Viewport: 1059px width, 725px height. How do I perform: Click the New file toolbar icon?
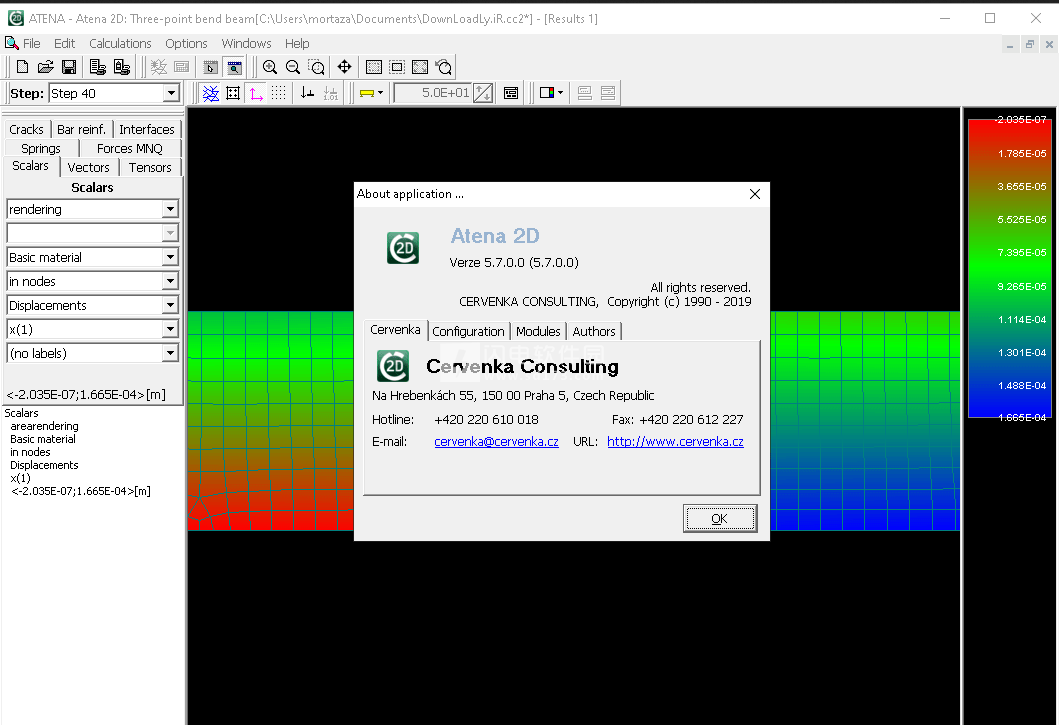[22, 67]
